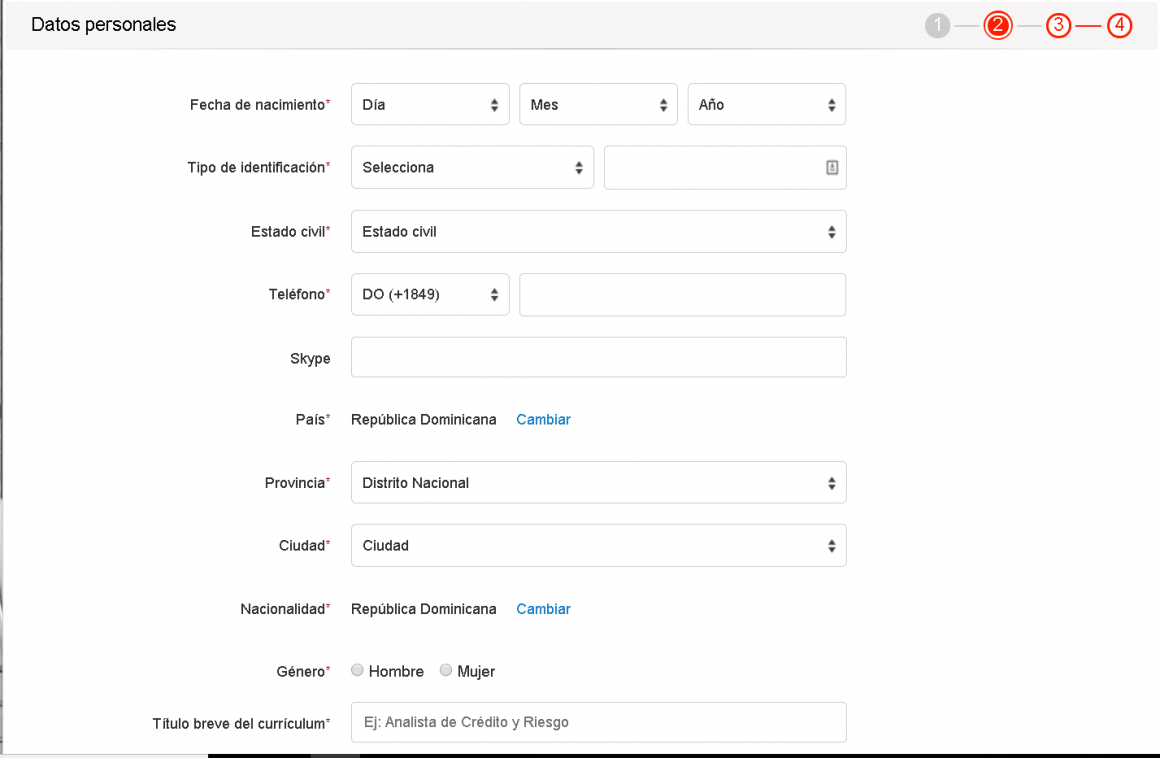Click step 4 circle in progress indicator

1119,26
